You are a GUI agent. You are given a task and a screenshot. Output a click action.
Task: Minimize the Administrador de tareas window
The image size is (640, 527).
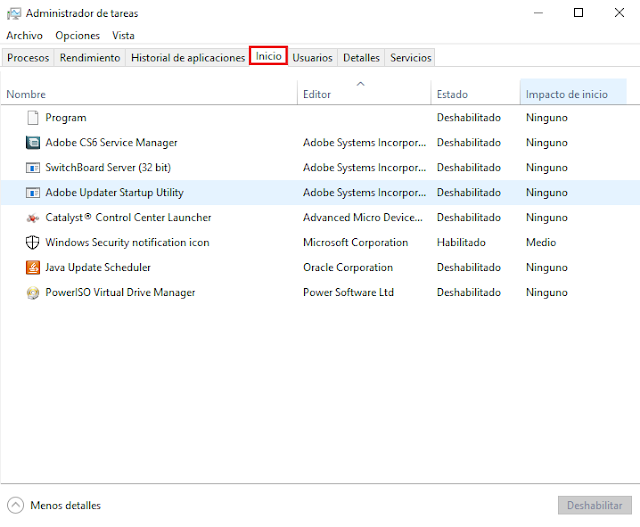point(538,13)
